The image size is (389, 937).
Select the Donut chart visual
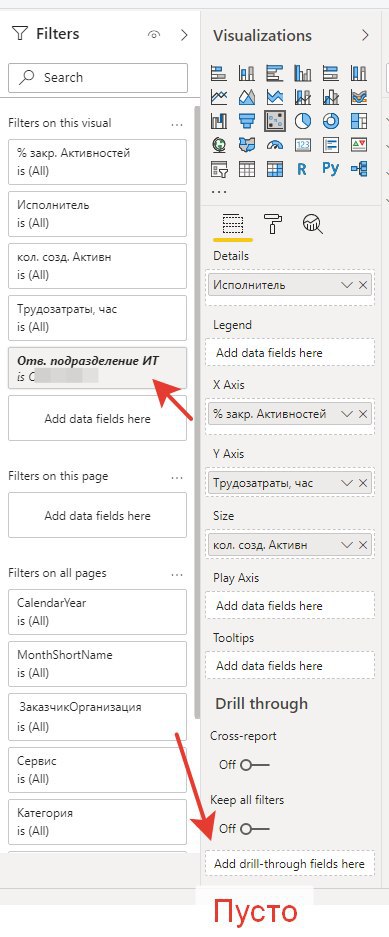[330, 121]
